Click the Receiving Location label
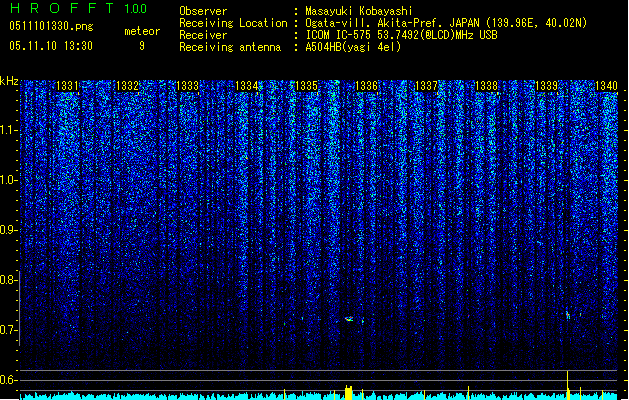 (x=233, y=23)
